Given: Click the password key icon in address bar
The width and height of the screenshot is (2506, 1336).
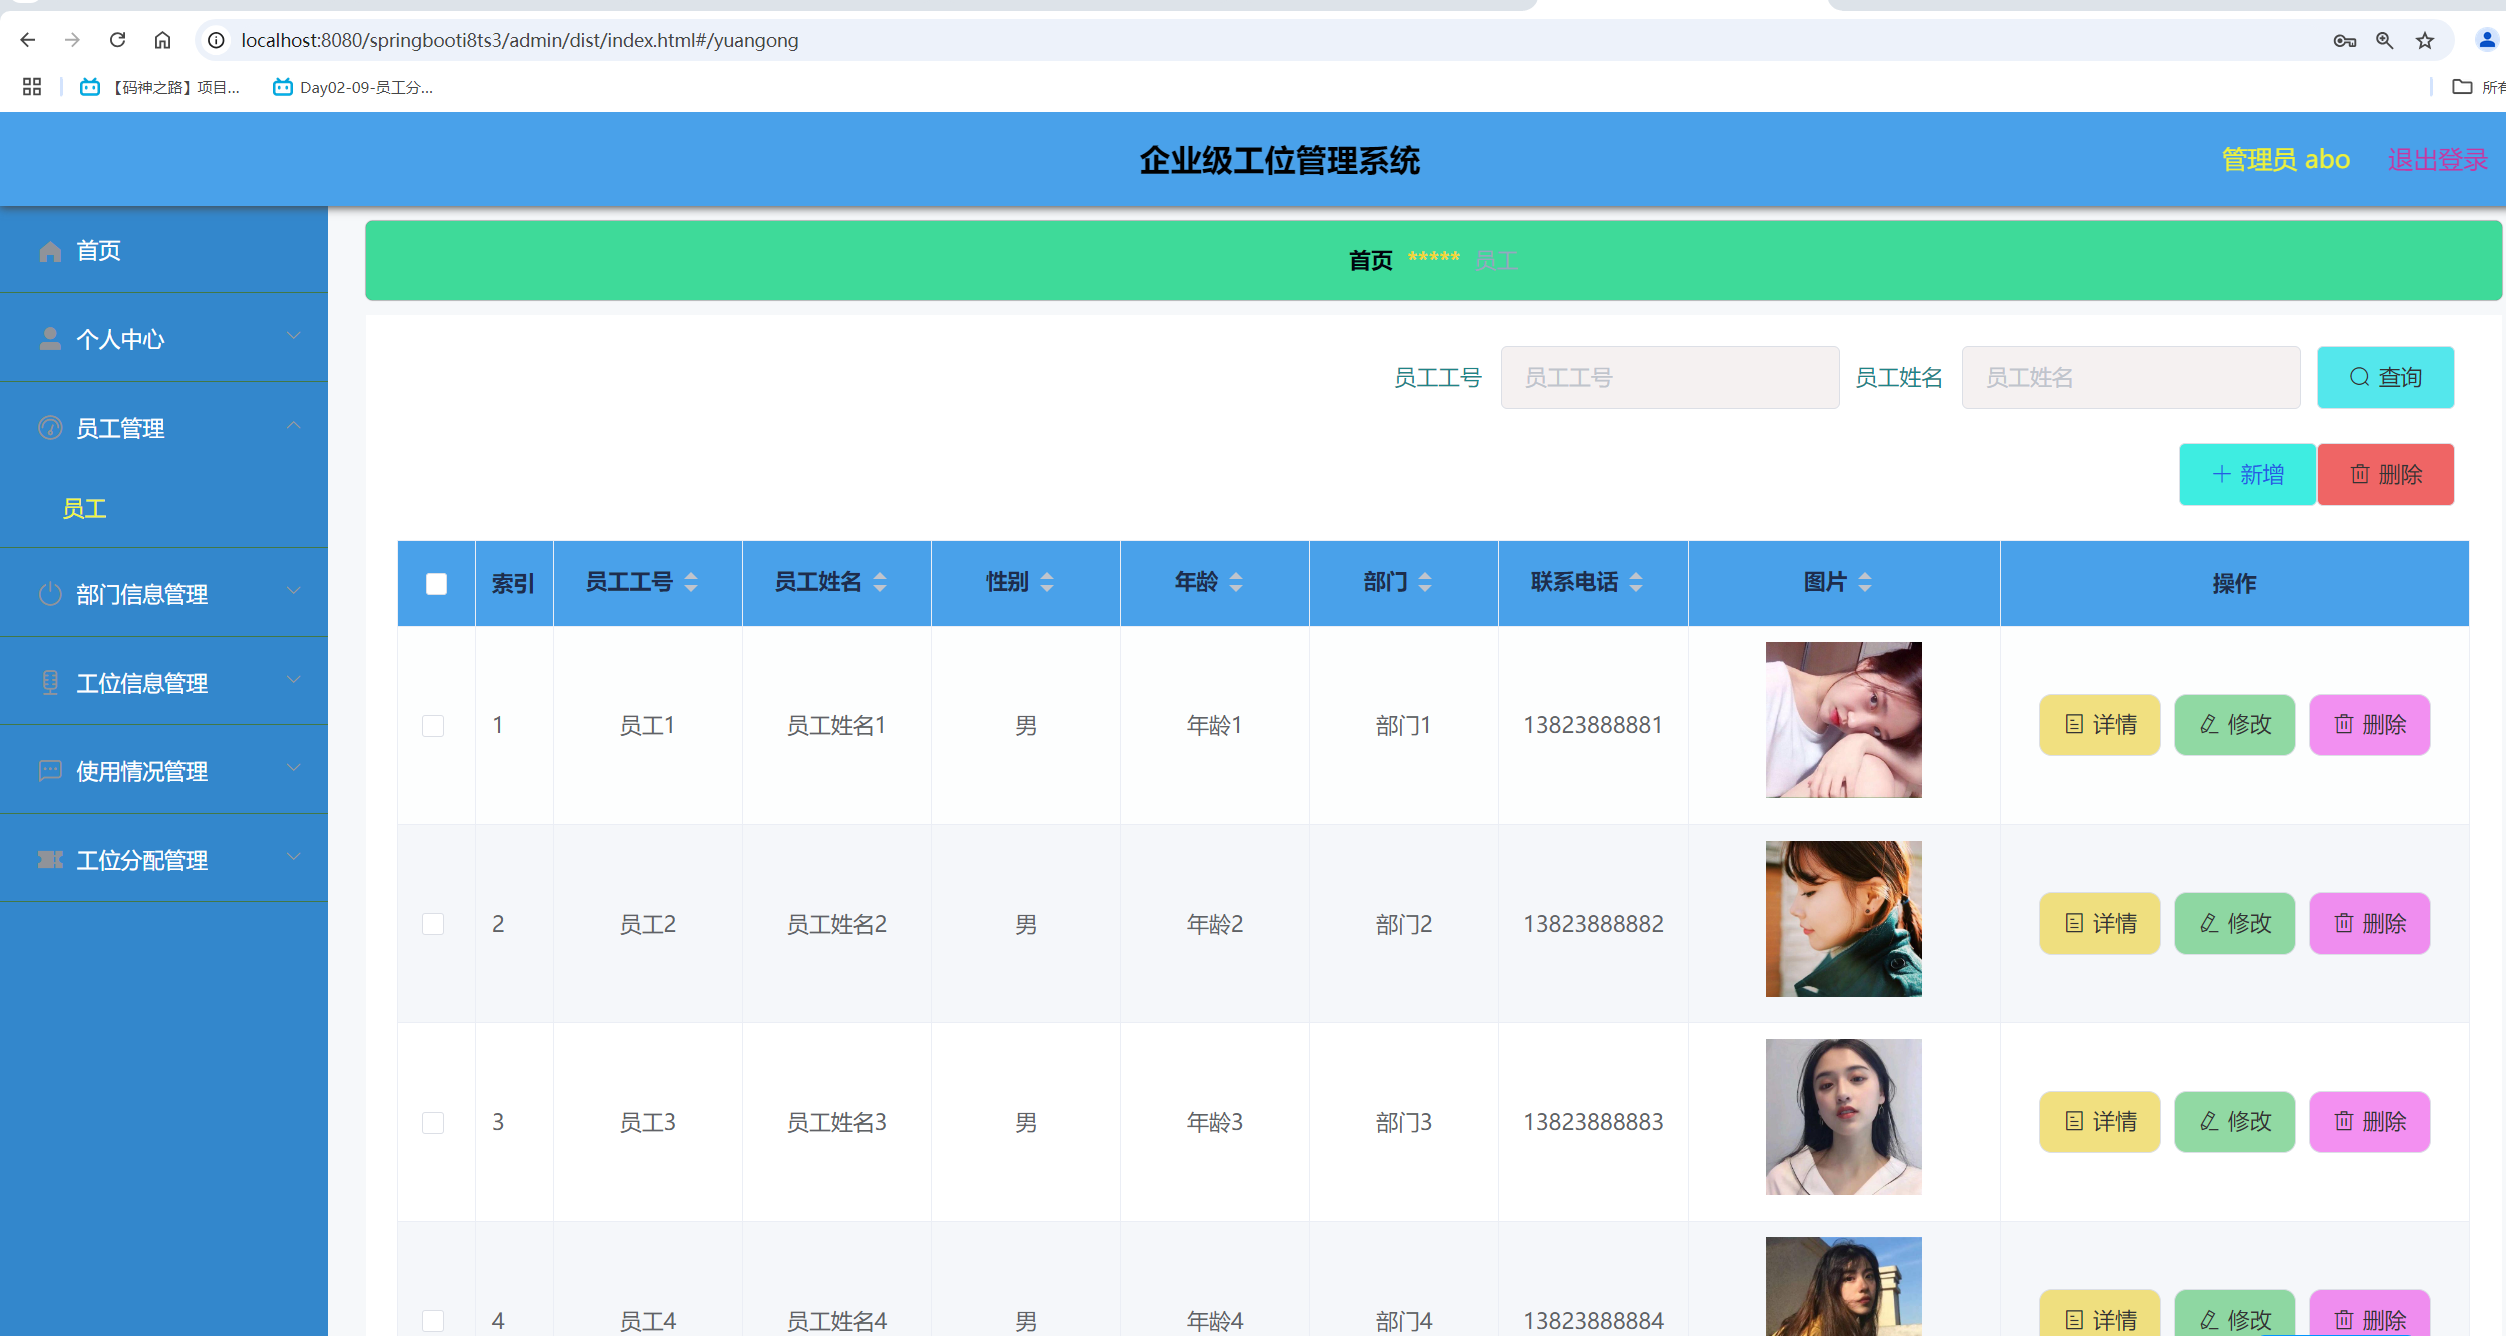Looking at the screenshot, I should click(x=2344, y=40).
